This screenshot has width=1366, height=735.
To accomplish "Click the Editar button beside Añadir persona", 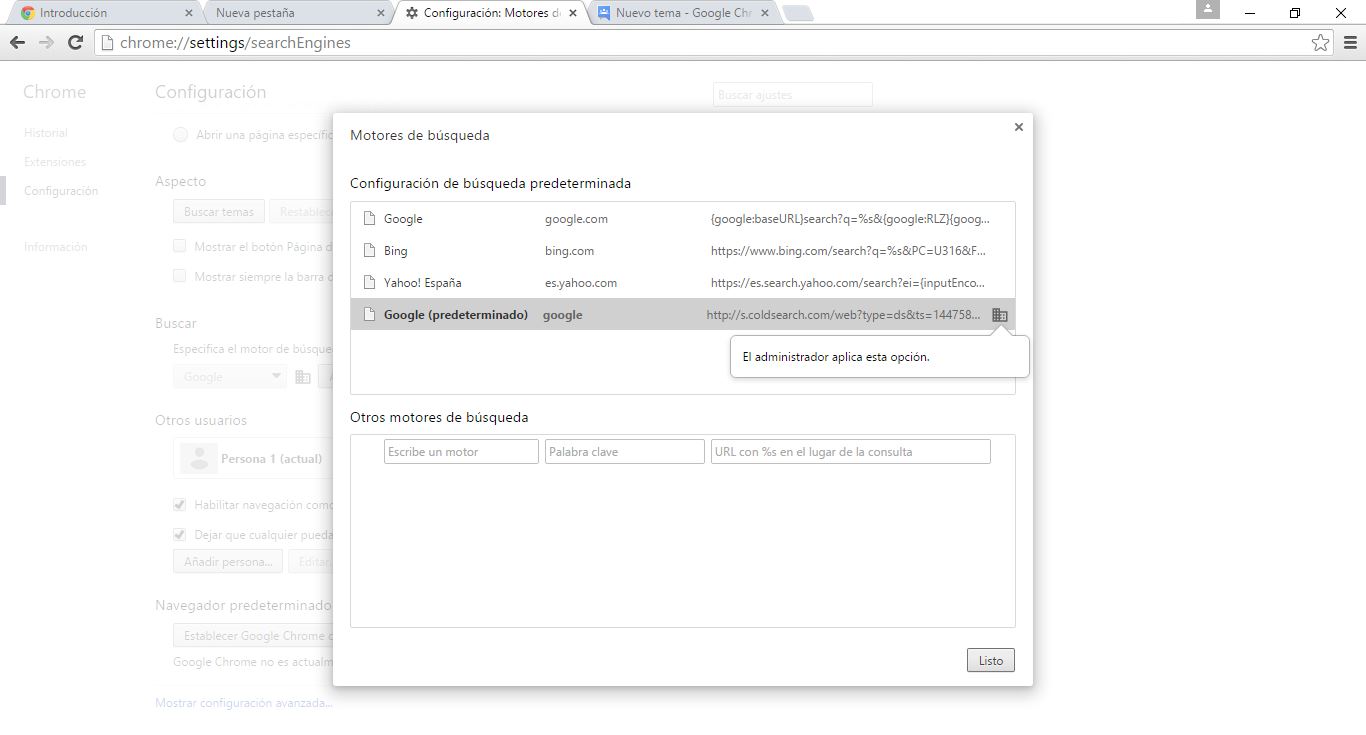I will coord(311,562).
